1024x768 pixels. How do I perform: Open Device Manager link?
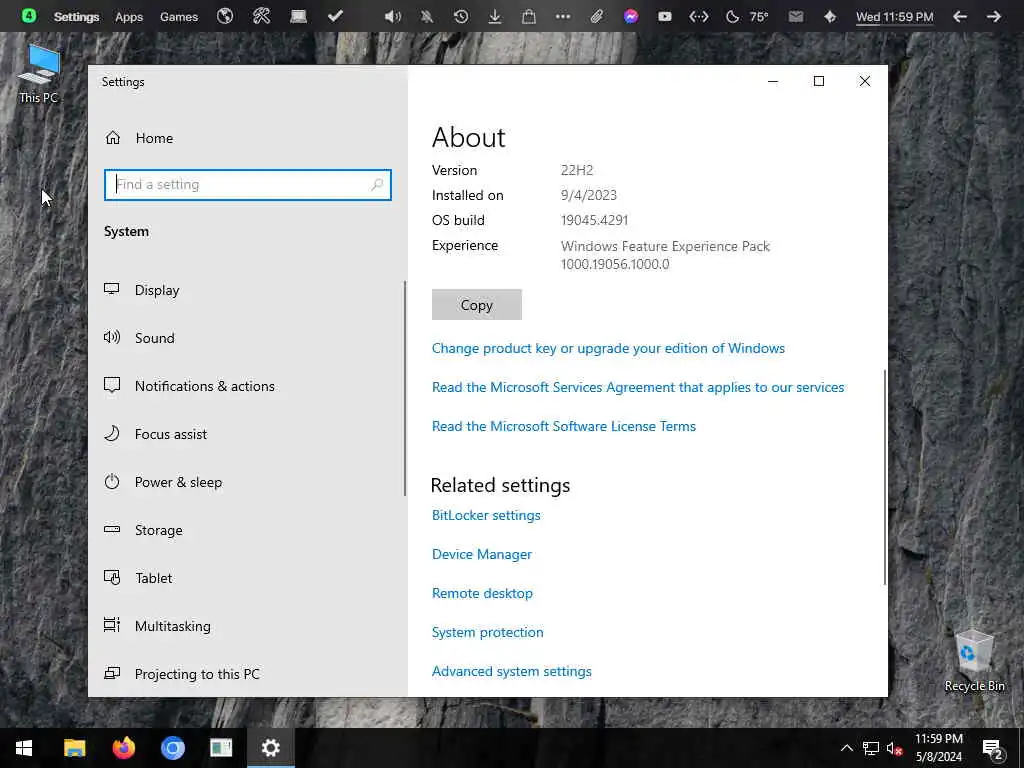(x=481, y=554)
